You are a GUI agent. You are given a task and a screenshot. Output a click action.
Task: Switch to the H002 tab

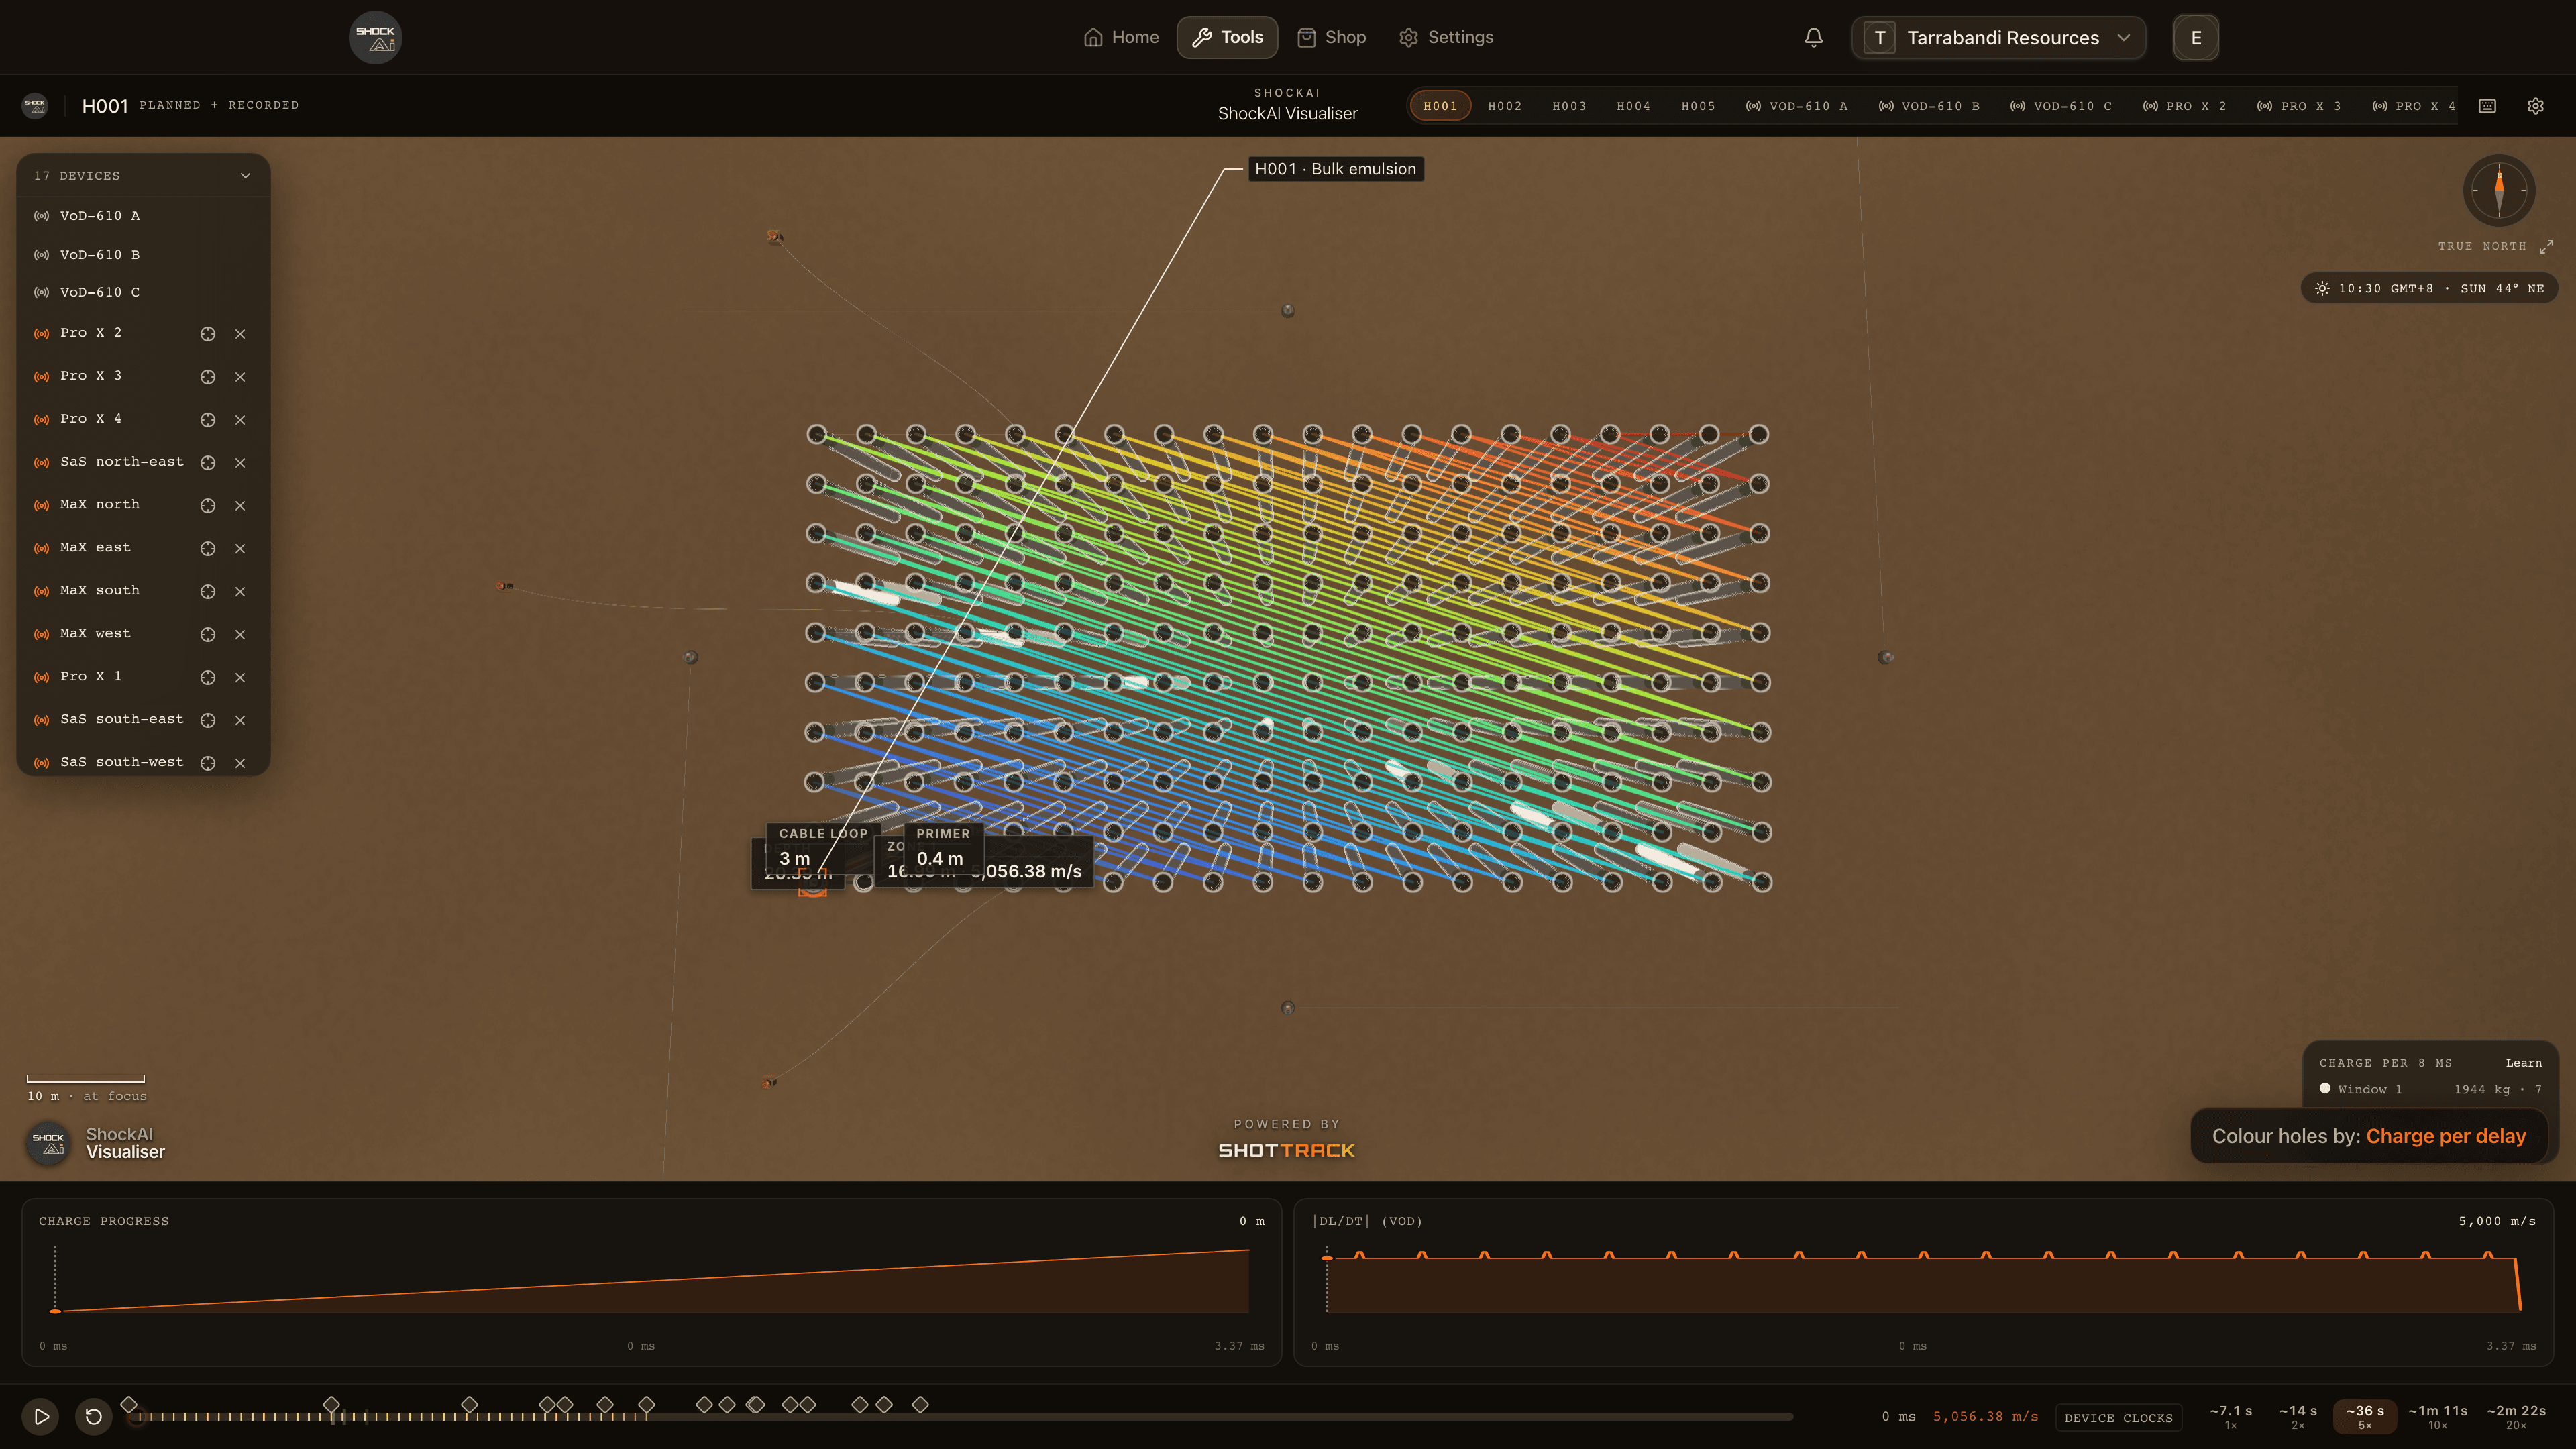(1504, 106)
